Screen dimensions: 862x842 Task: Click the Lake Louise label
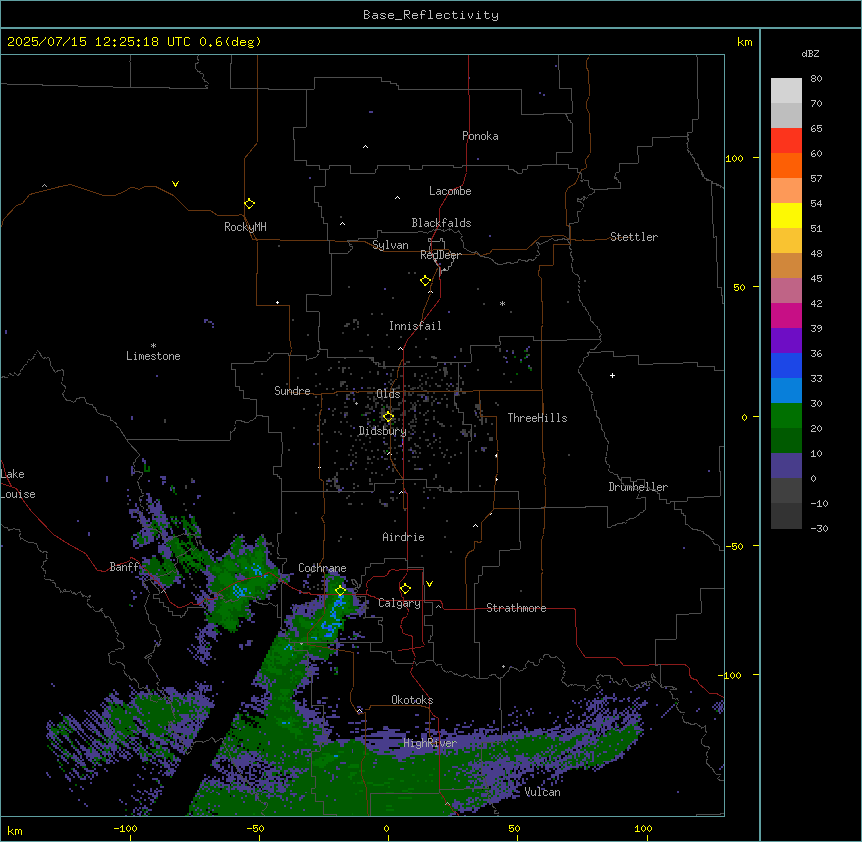(x=18, y=484)
